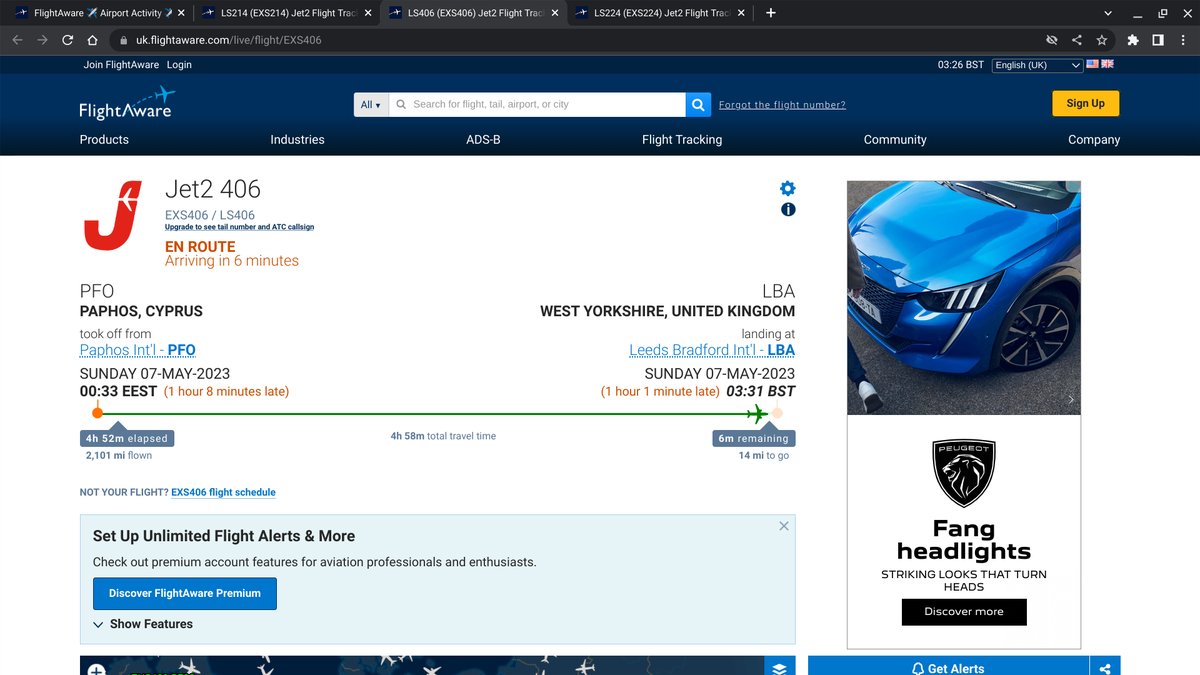Click the flight search input field

[537, 104]
